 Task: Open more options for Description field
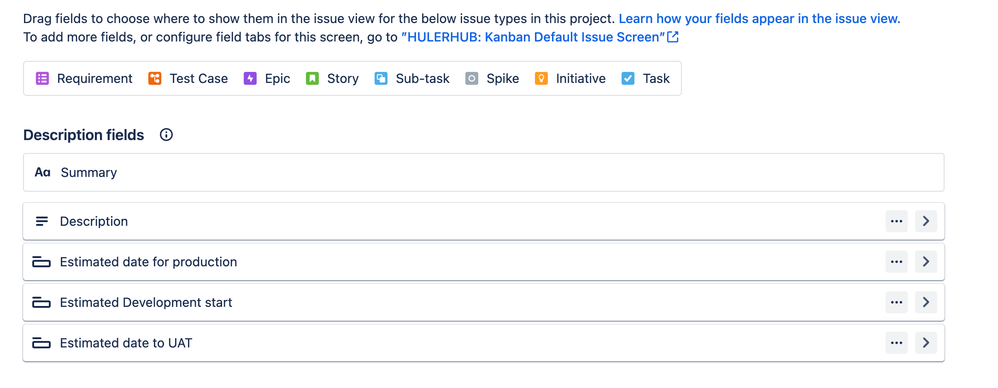tap(897, 221)
